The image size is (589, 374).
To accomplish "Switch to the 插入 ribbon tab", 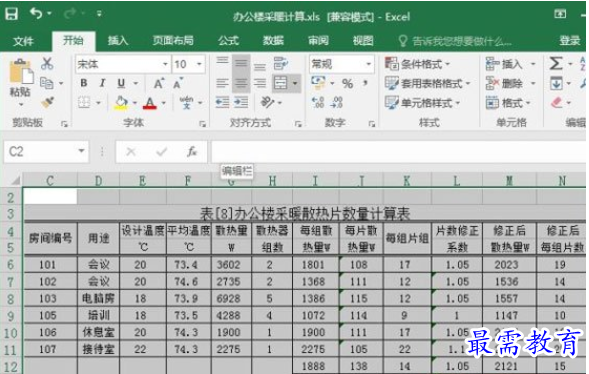I will click(x=118, y=41).
